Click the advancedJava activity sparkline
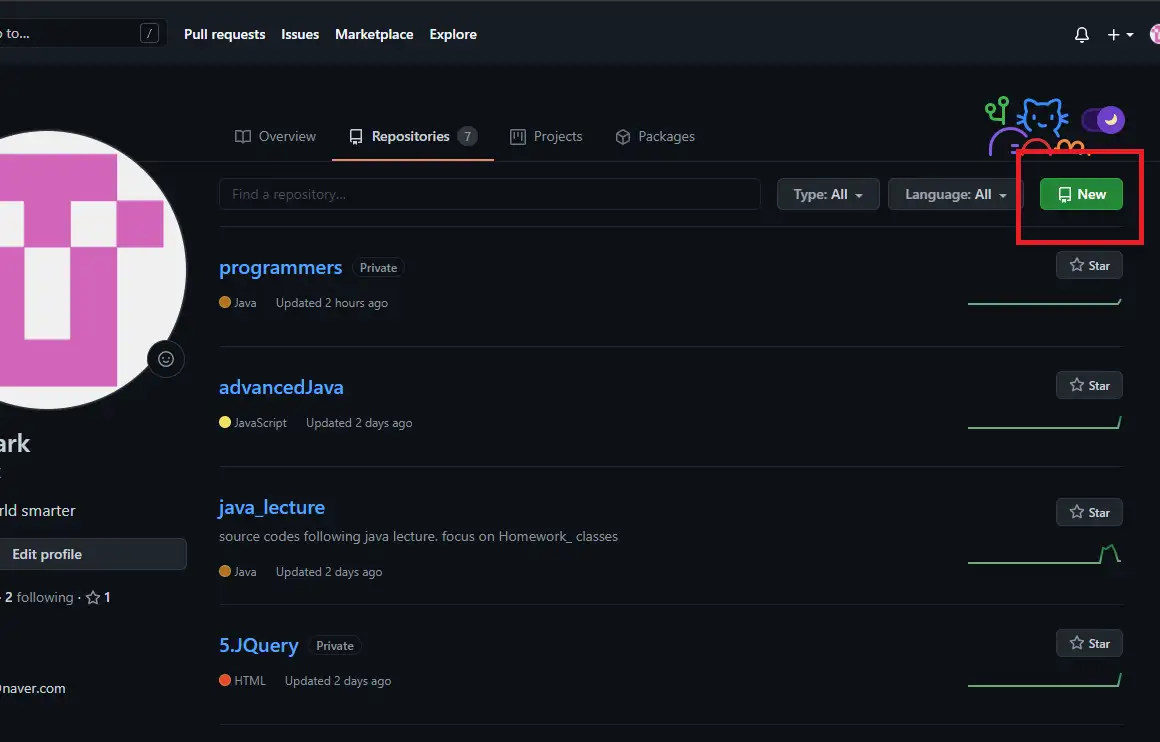Viewport: 1160px width, 742px height. point(1045,422)
